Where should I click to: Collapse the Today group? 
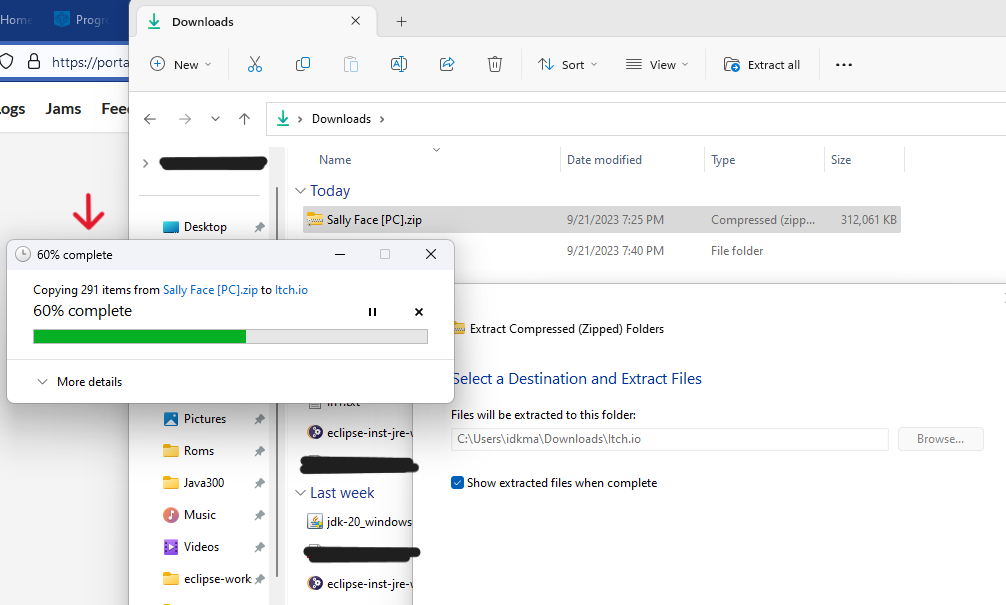point(300,191)
